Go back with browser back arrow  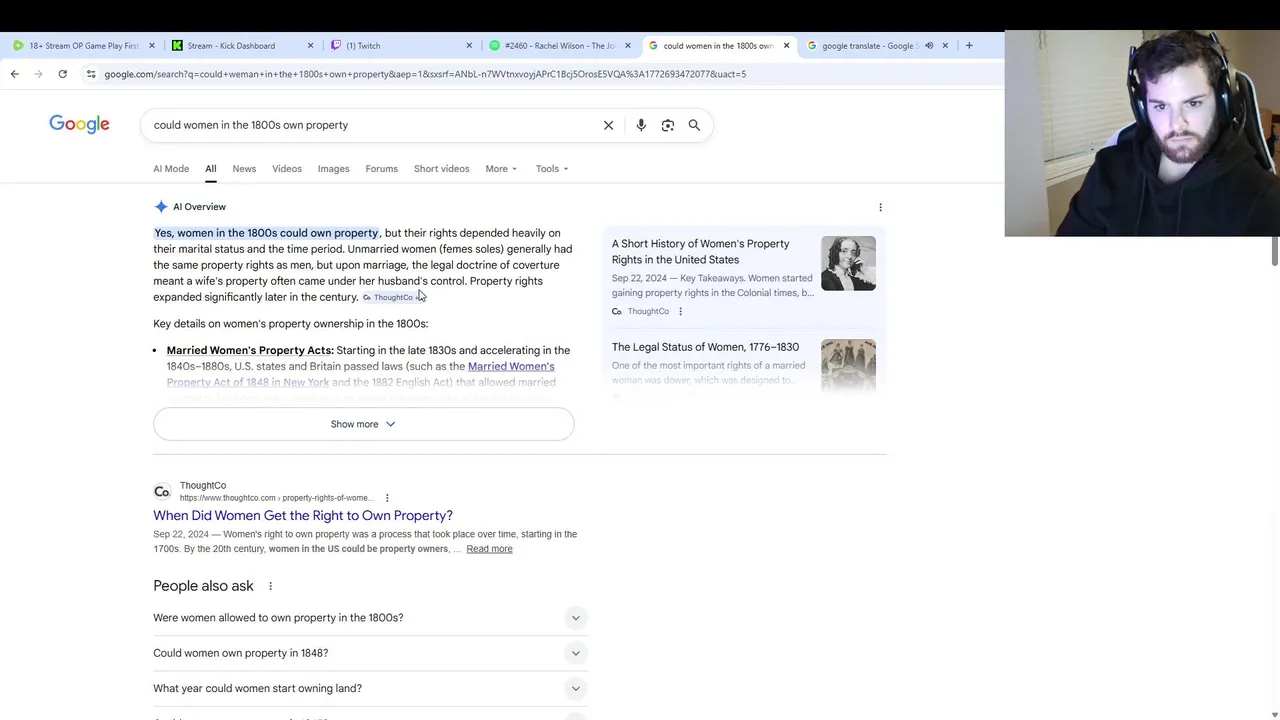click(14, 74)
